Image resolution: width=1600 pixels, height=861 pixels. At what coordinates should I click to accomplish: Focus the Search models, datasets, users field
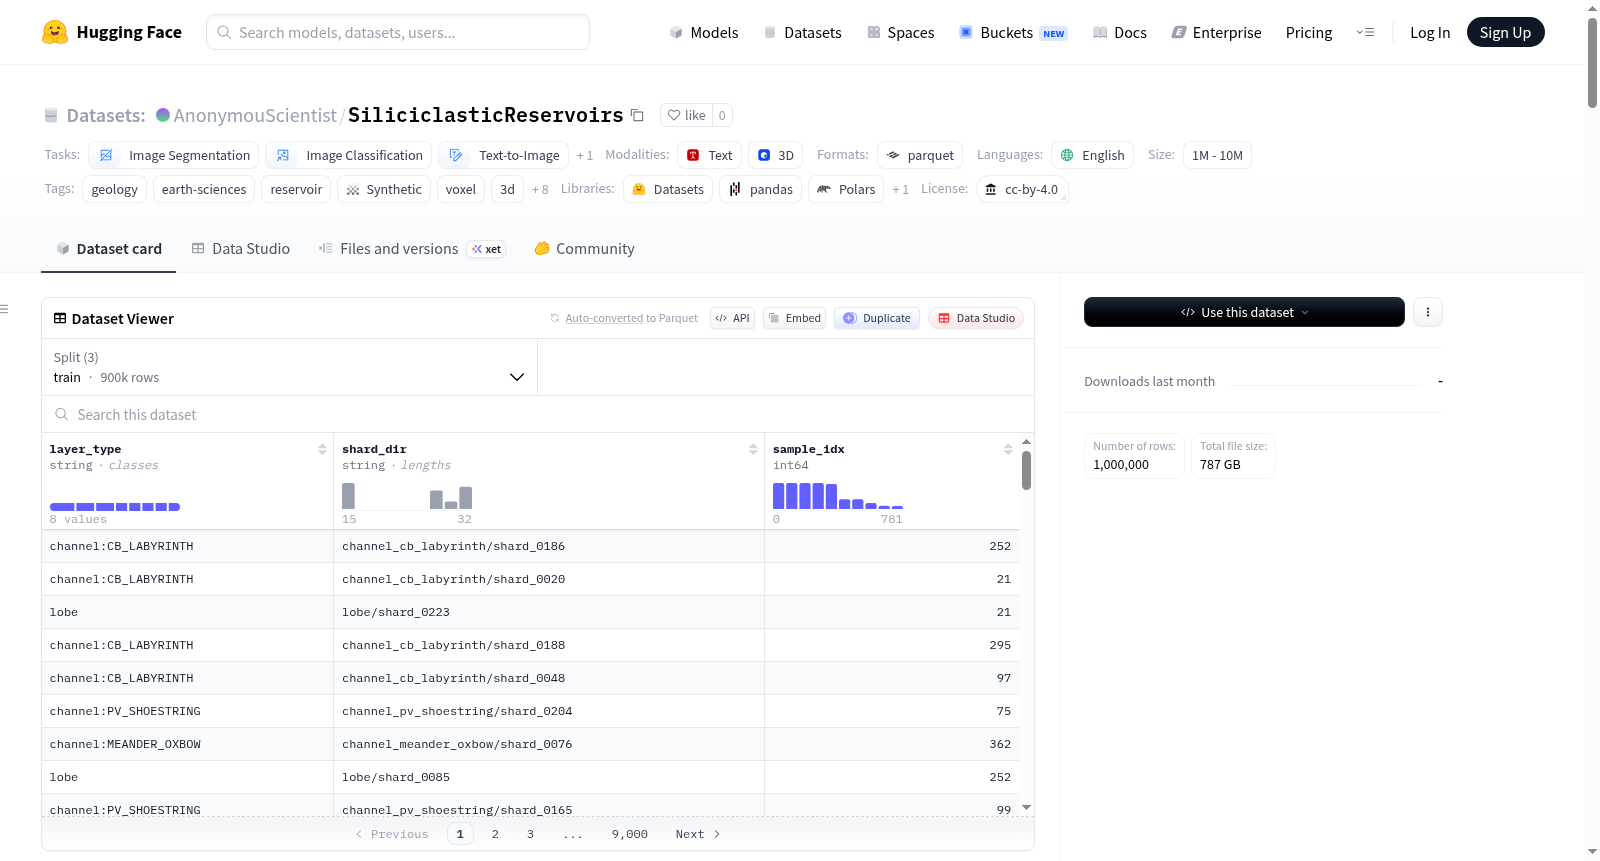point(398,32)
